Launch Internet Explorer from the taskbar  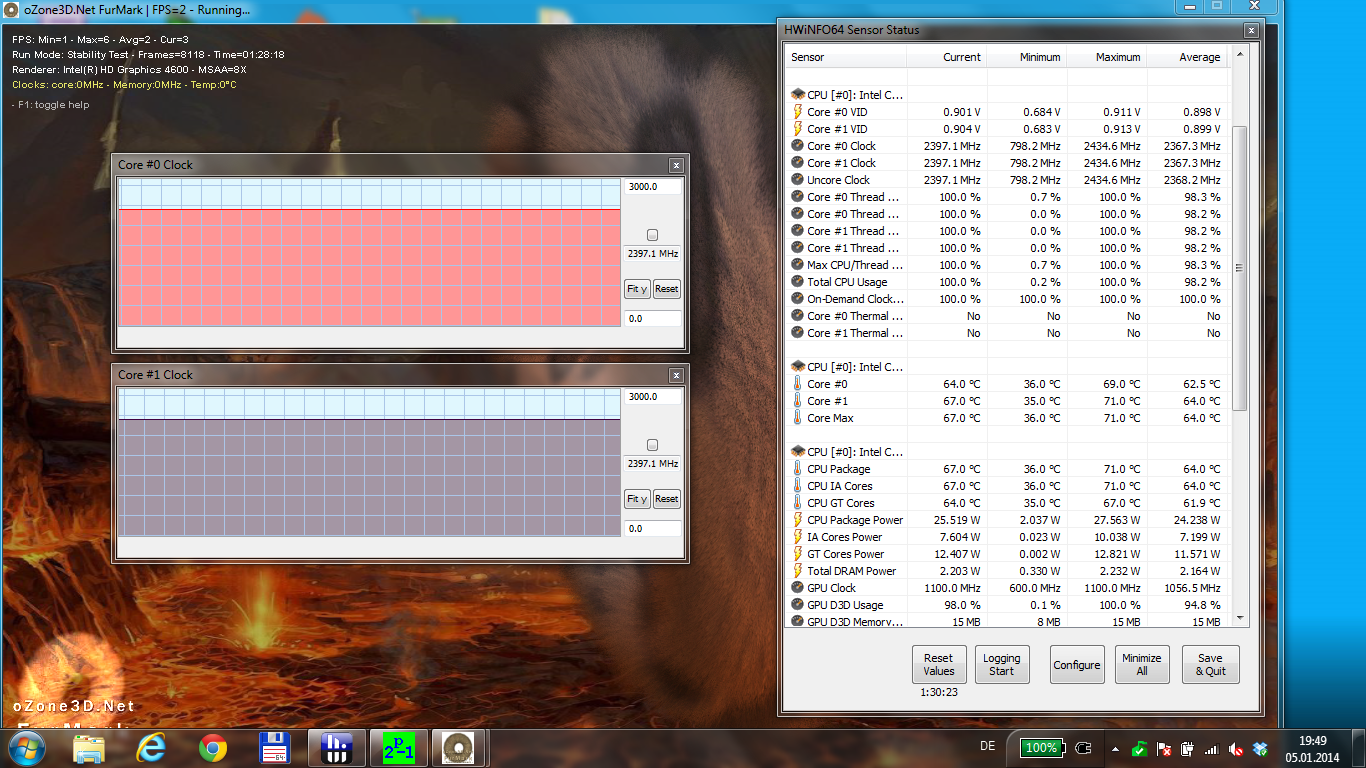[x=151, y=748]
